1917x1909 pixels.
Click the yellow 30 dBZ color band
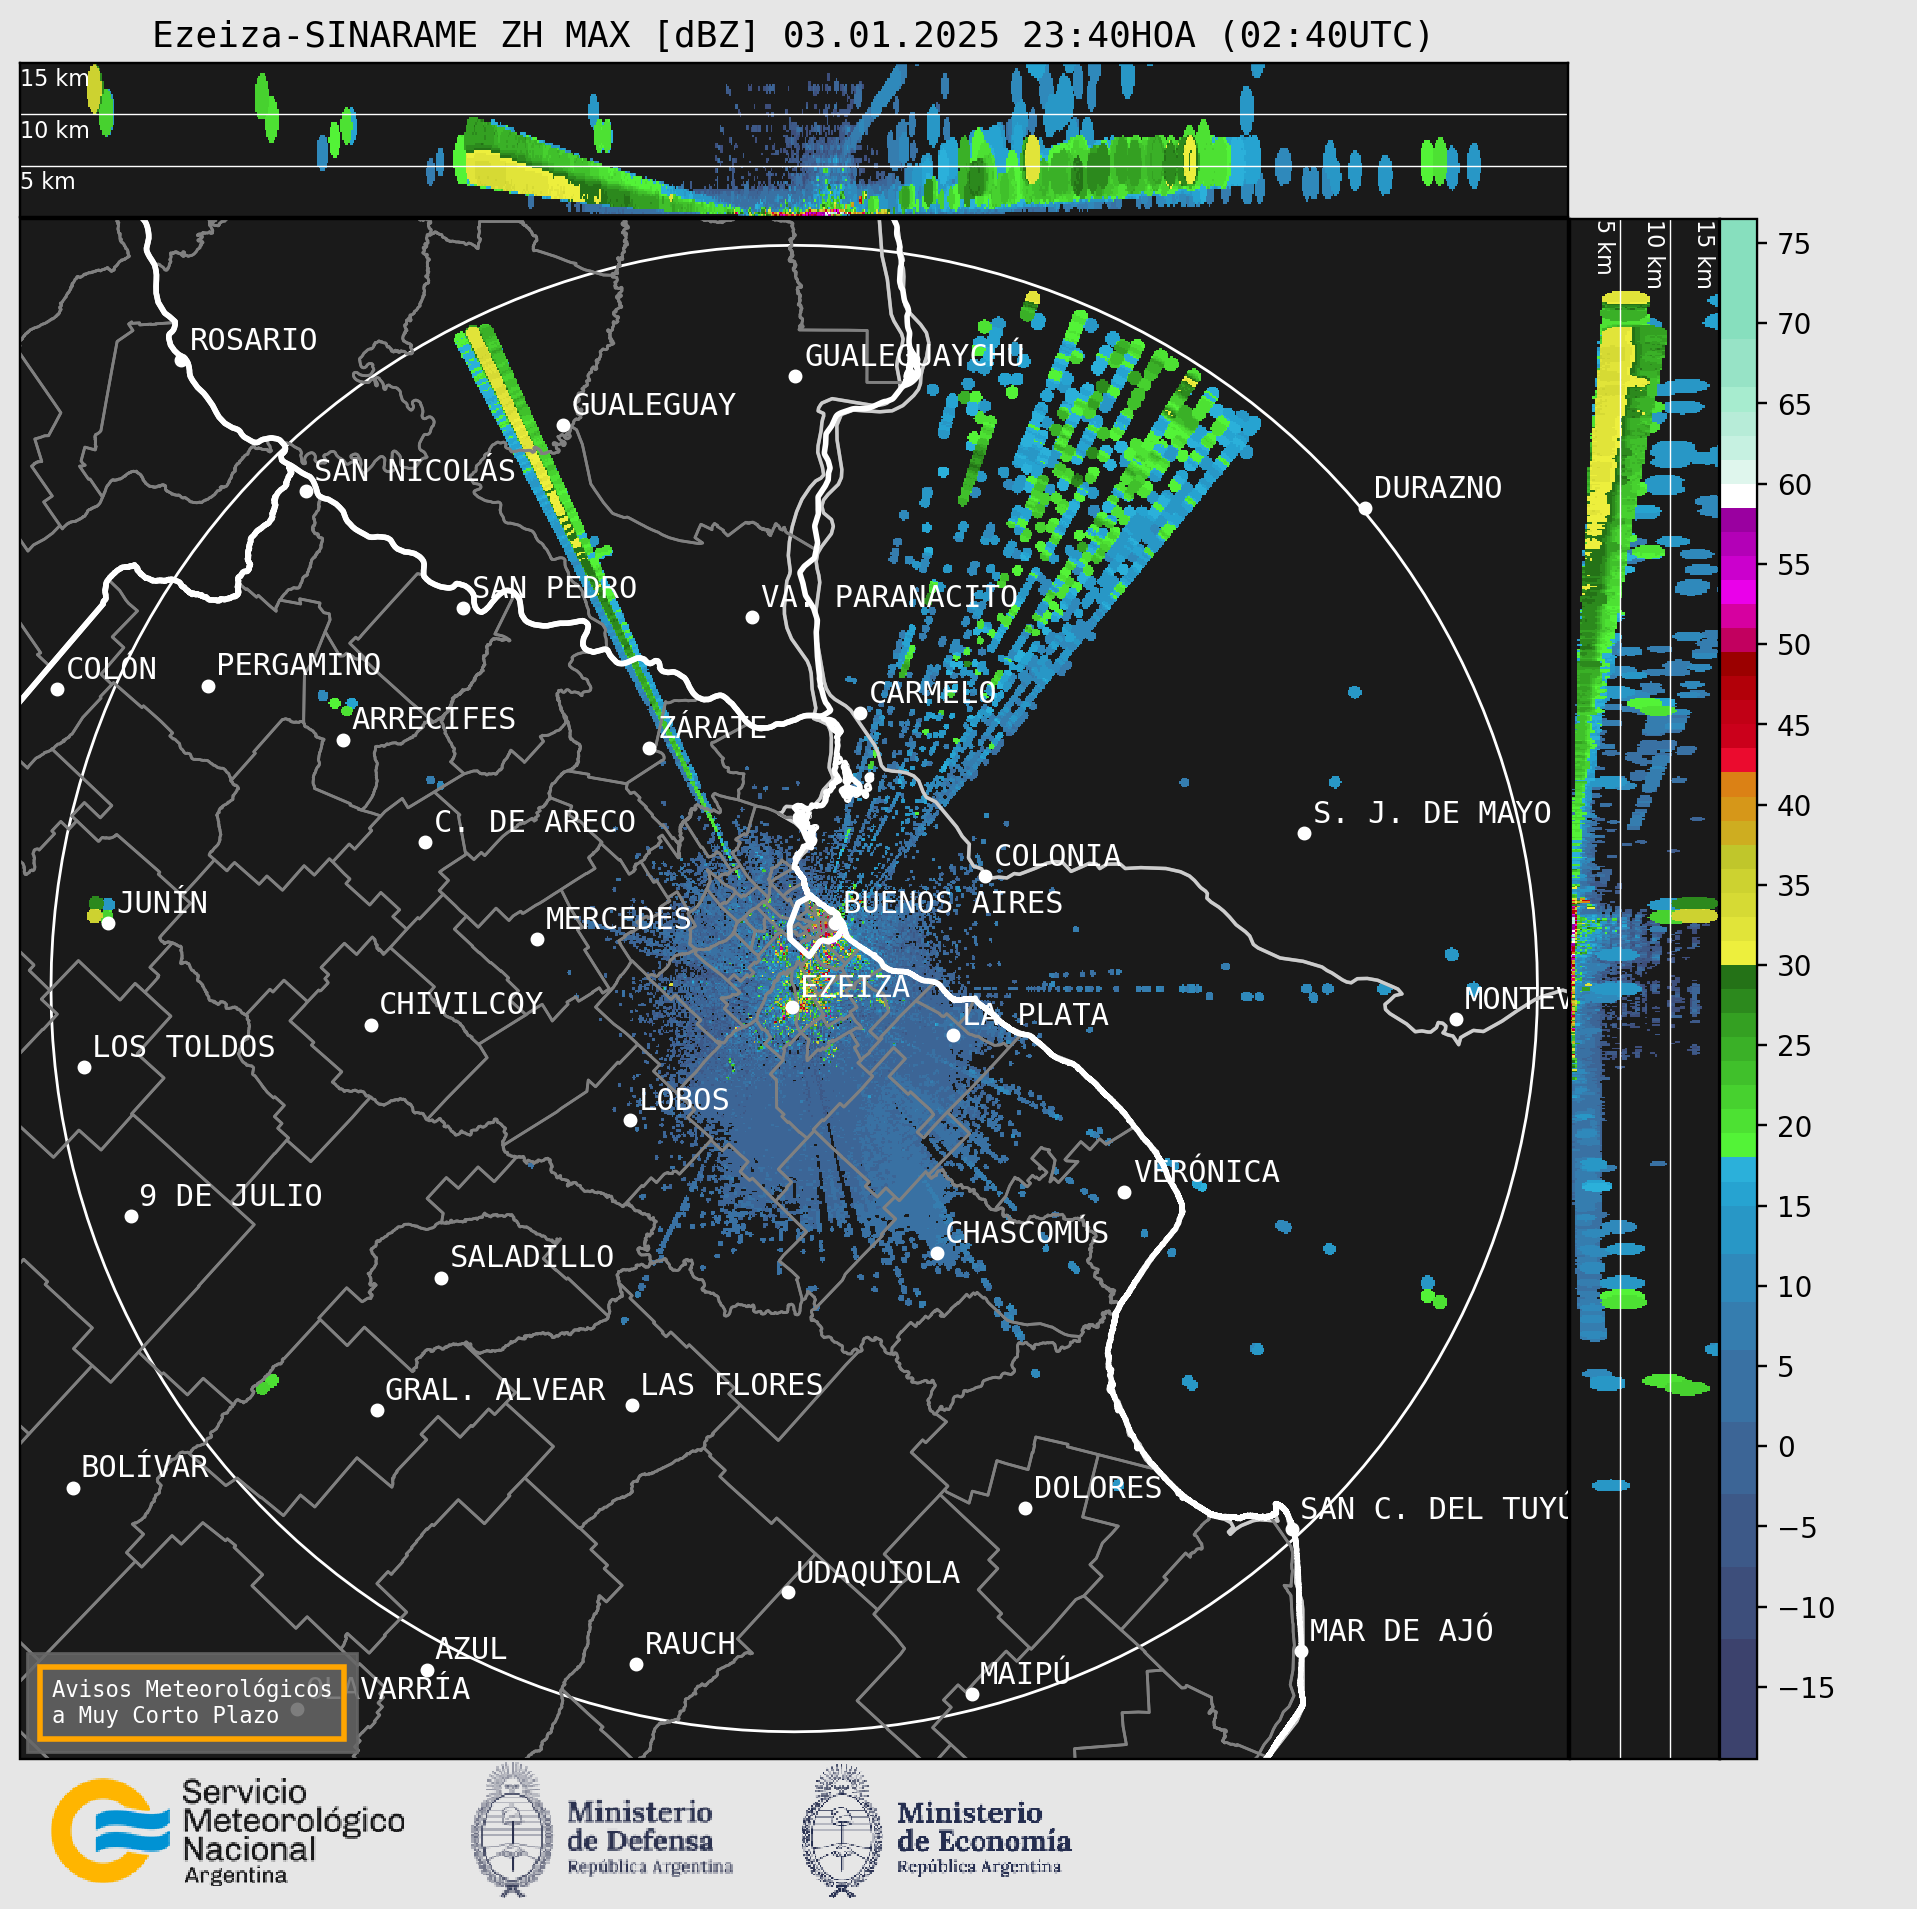click(1738, 952)
